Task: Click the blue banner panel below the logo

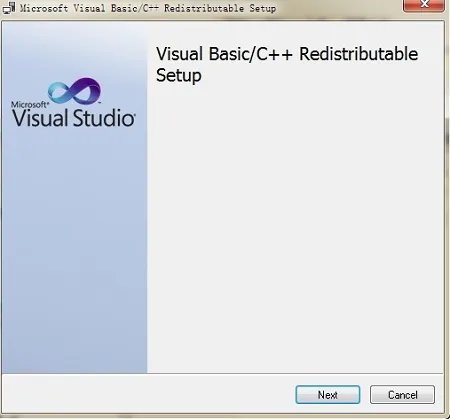Action: click(x=74, y=250)
